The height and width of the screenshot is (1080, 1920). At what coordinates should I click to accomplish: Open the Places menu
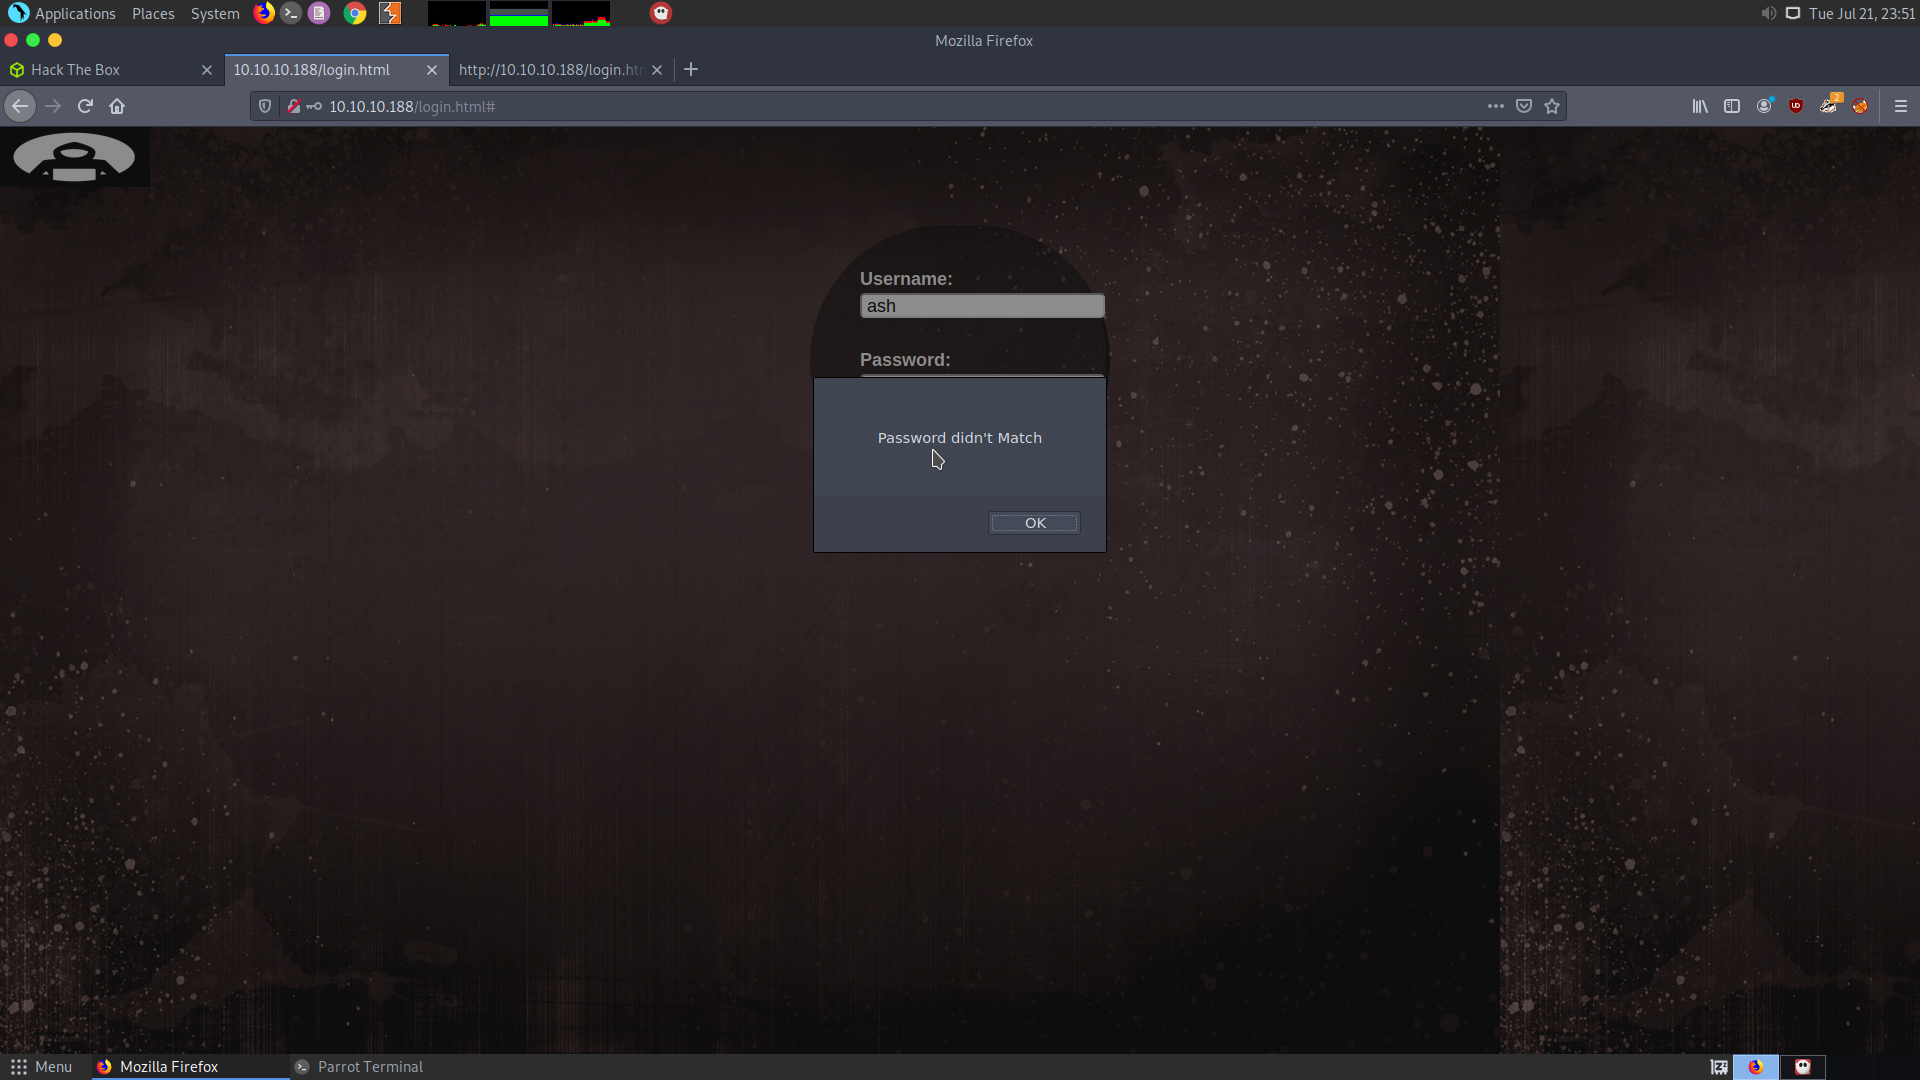pos(153,14)
